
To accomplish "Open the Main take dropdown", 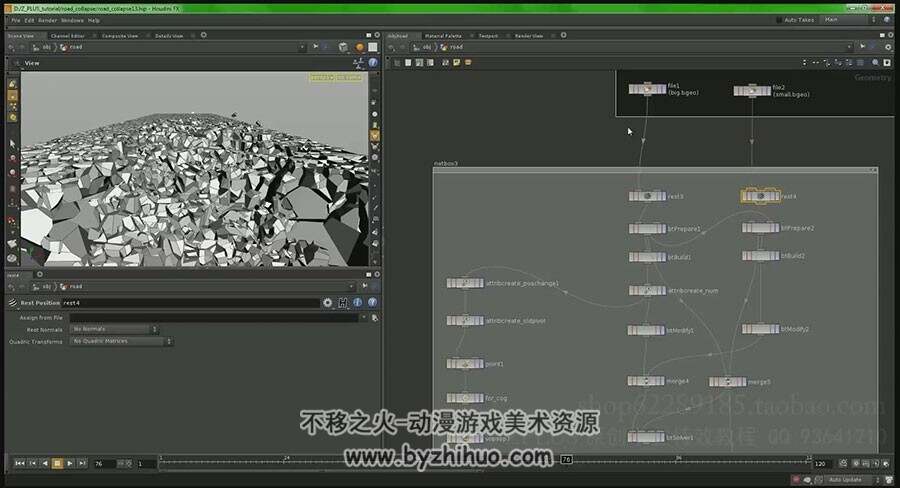I will 851,20.
